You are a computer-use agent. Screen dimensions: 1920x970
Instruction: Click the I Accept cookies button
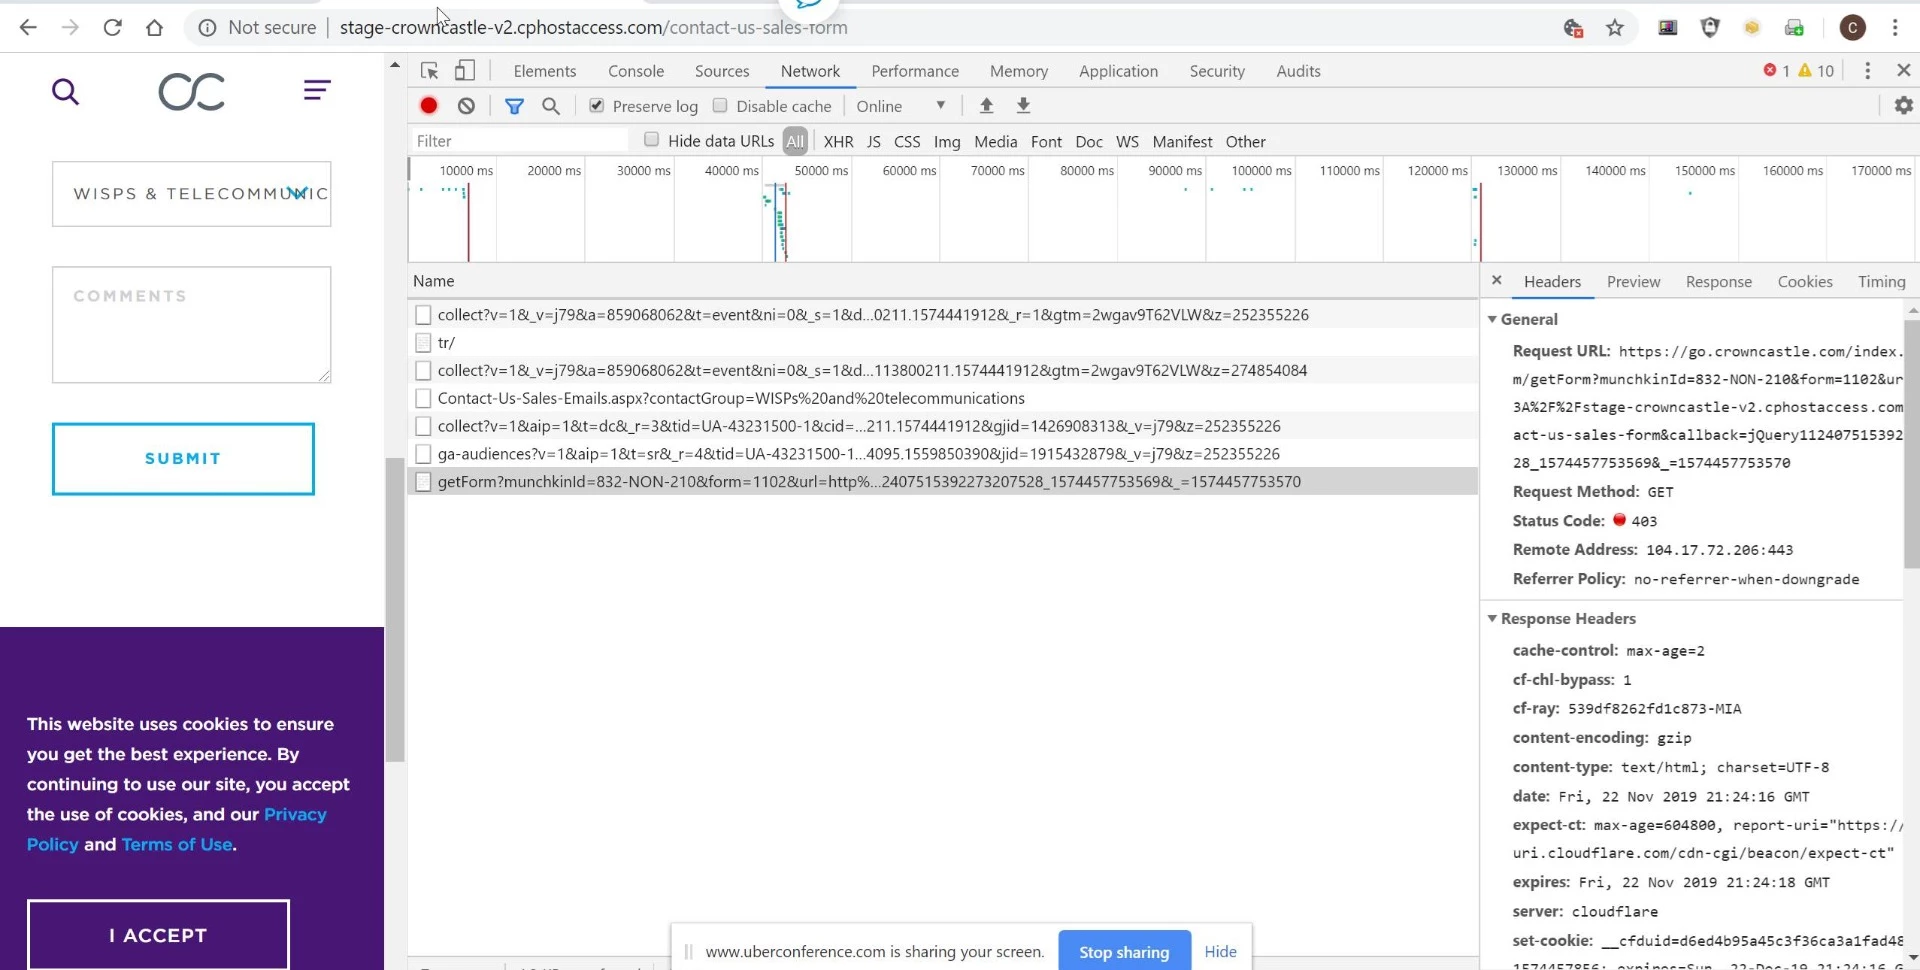point(158,935)
